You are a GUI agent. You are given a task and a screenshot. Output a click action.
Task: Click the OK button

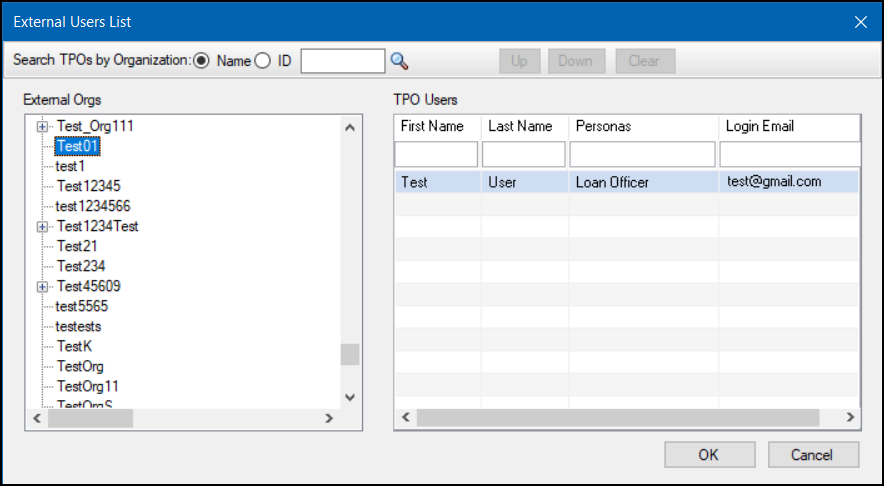pos(708,455)
